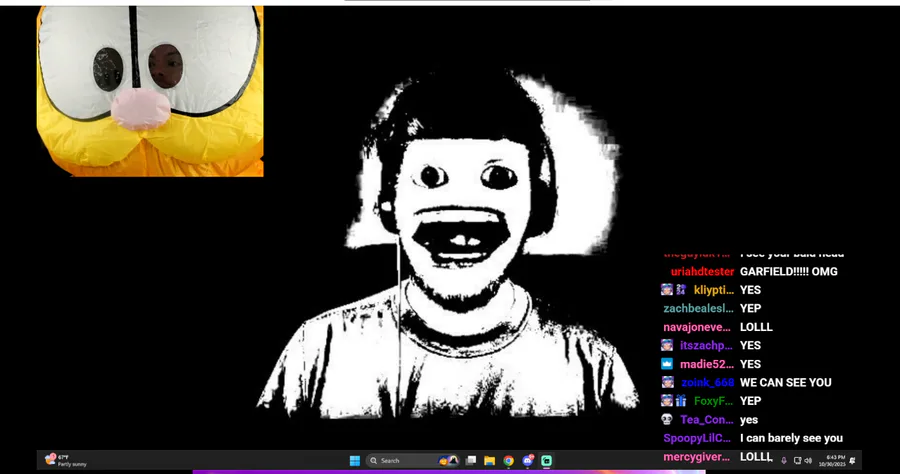Viewport: 900px width, 474px height.
Task: Click the Halloween pumpkin search highlight icon
Action: coord(448,460)
